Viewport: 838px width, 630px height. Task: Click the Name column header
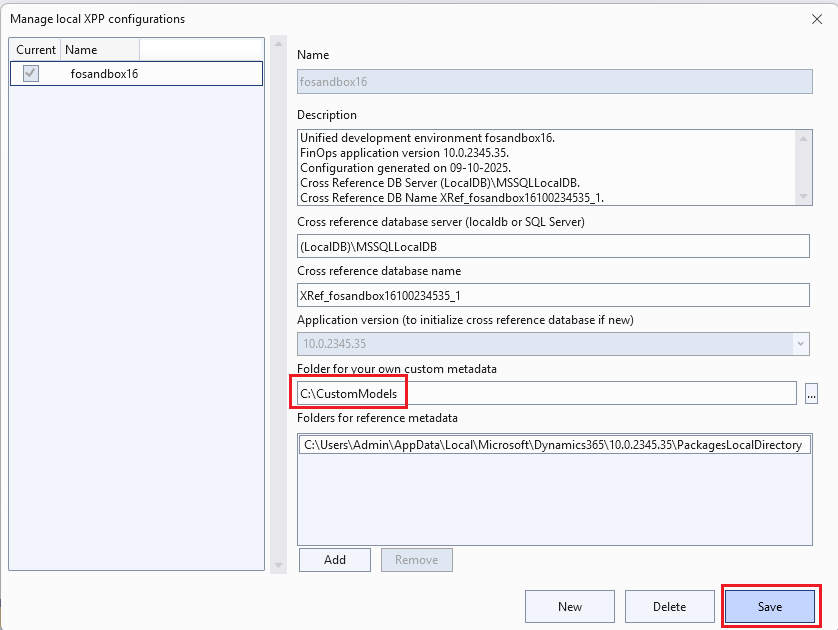pos(98,50)
